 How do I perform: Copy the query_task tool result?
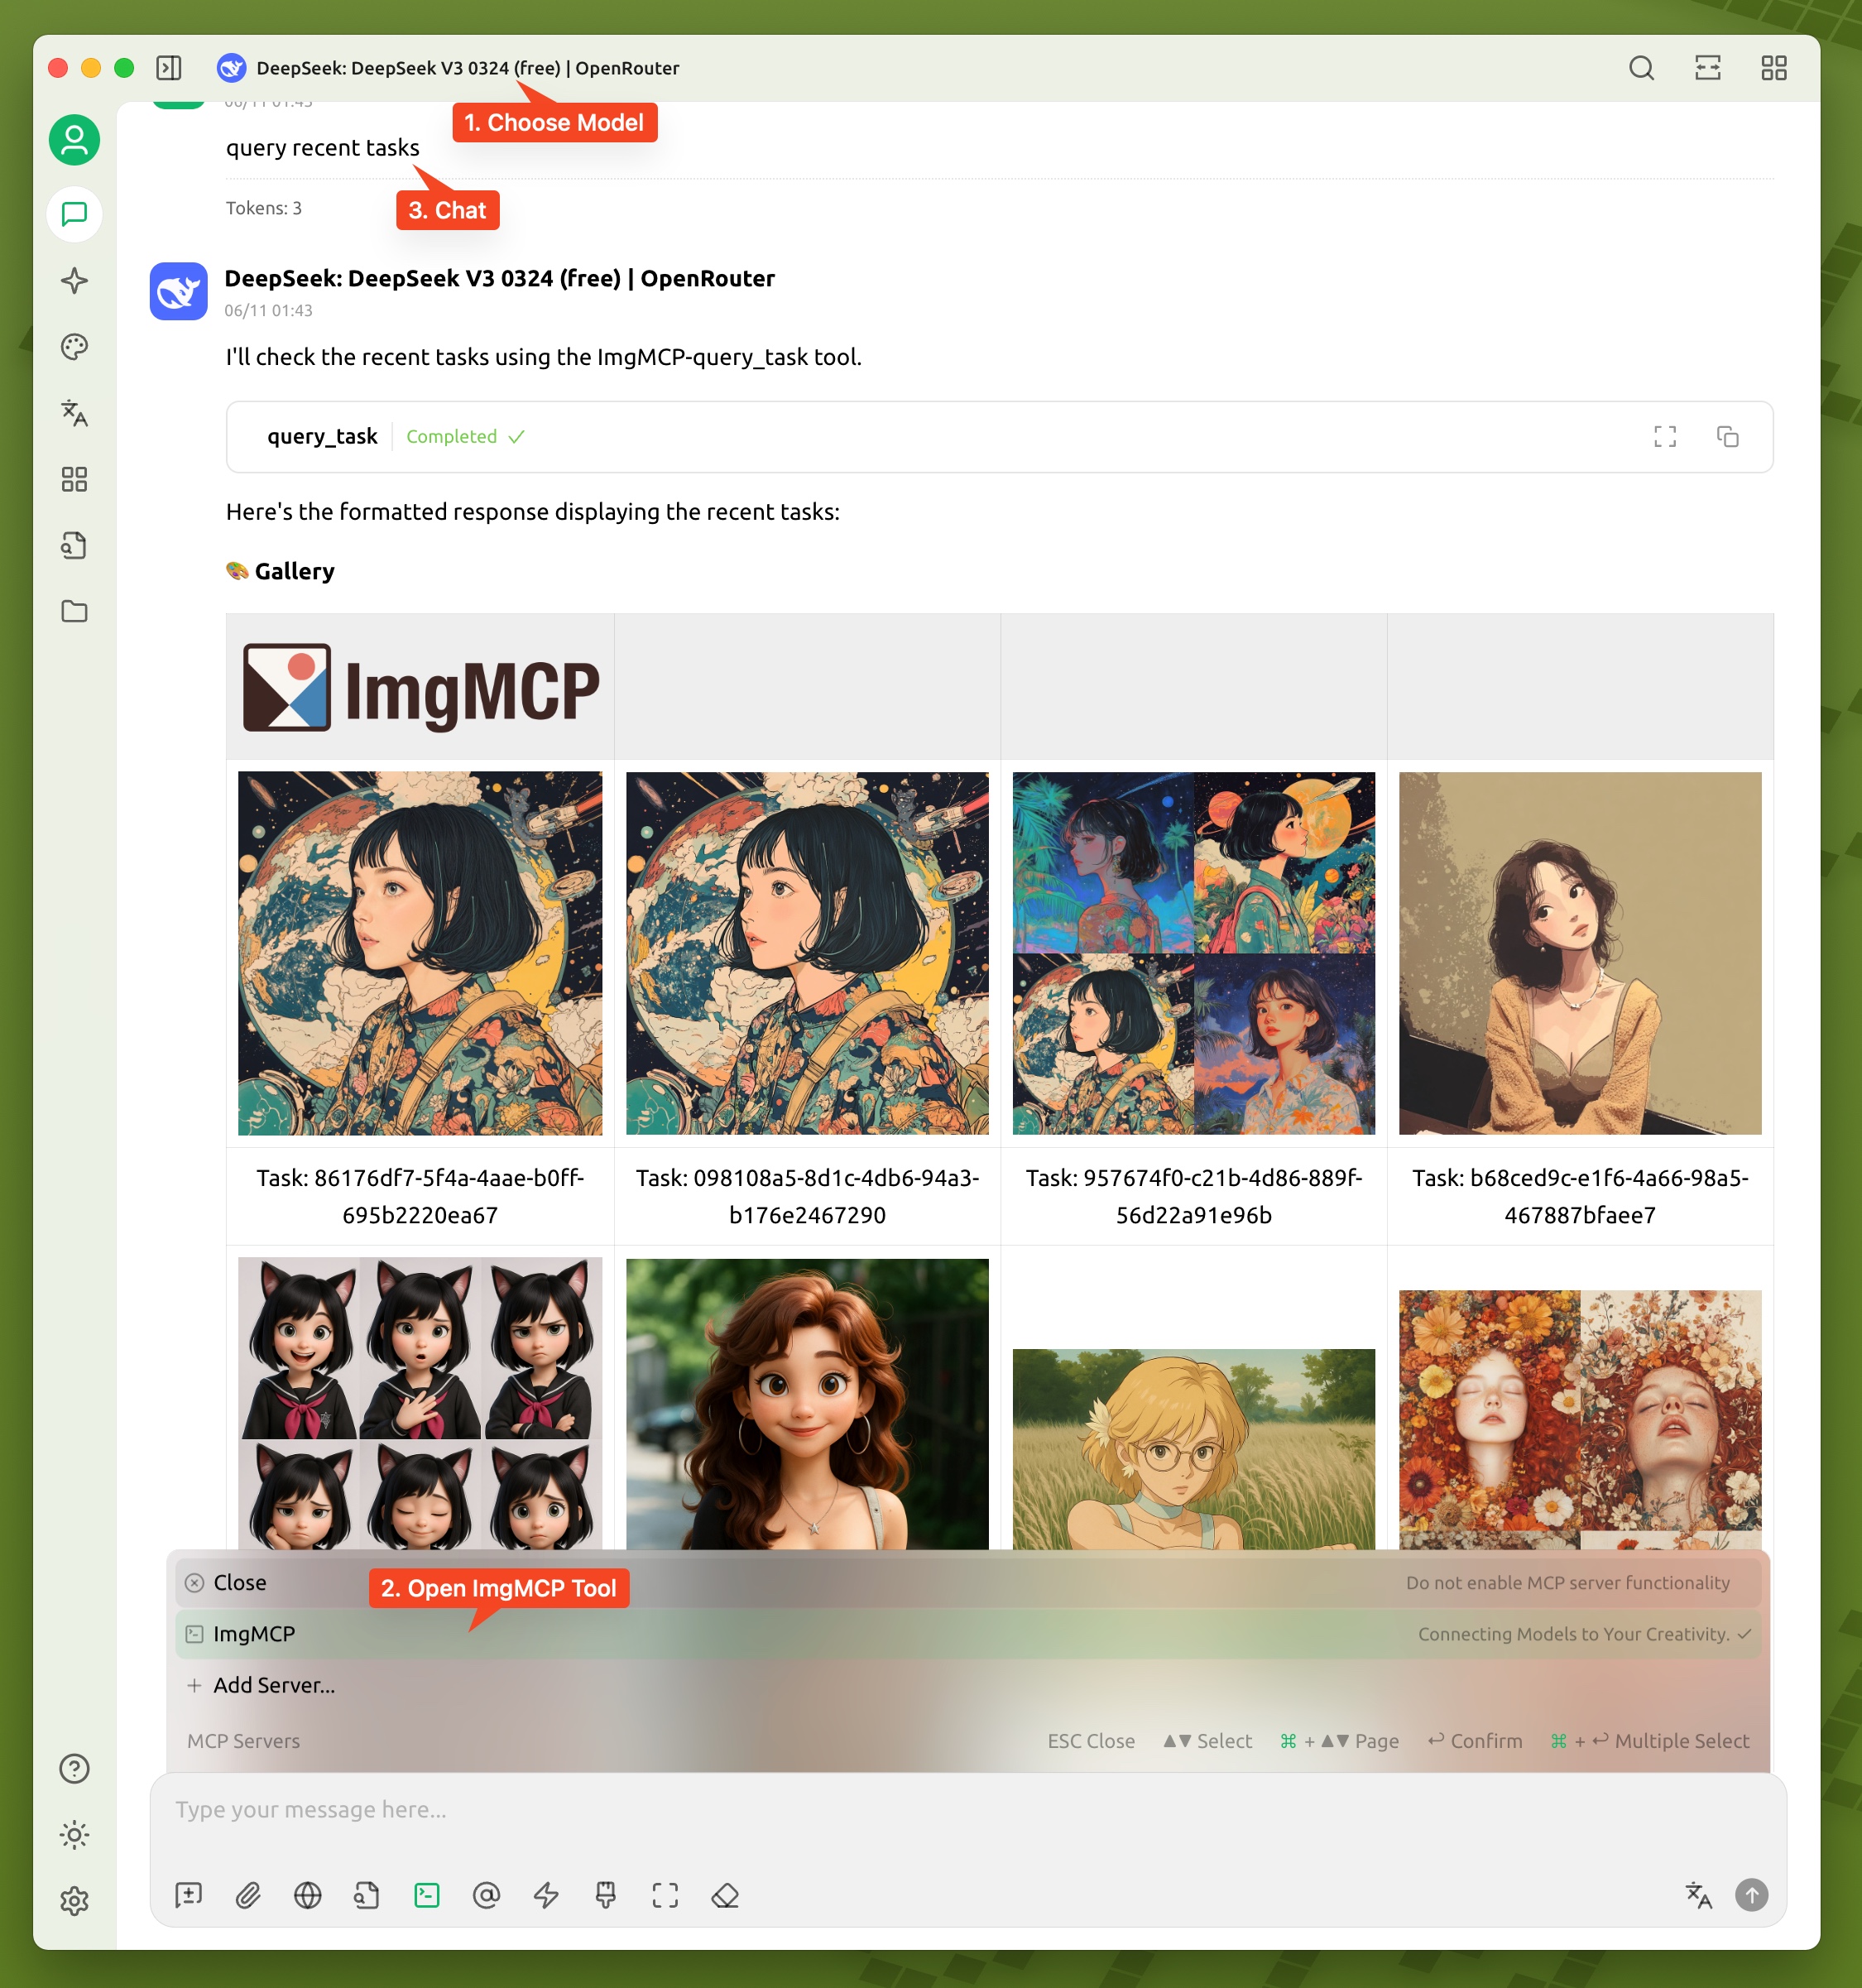1727,437
